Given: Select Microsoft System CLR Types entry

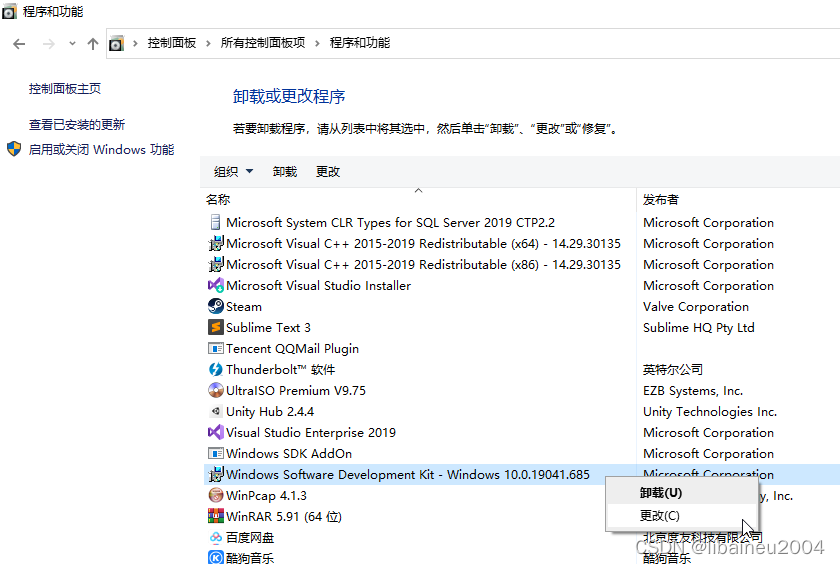Looking at the screenshot, I should coord(391,223).
